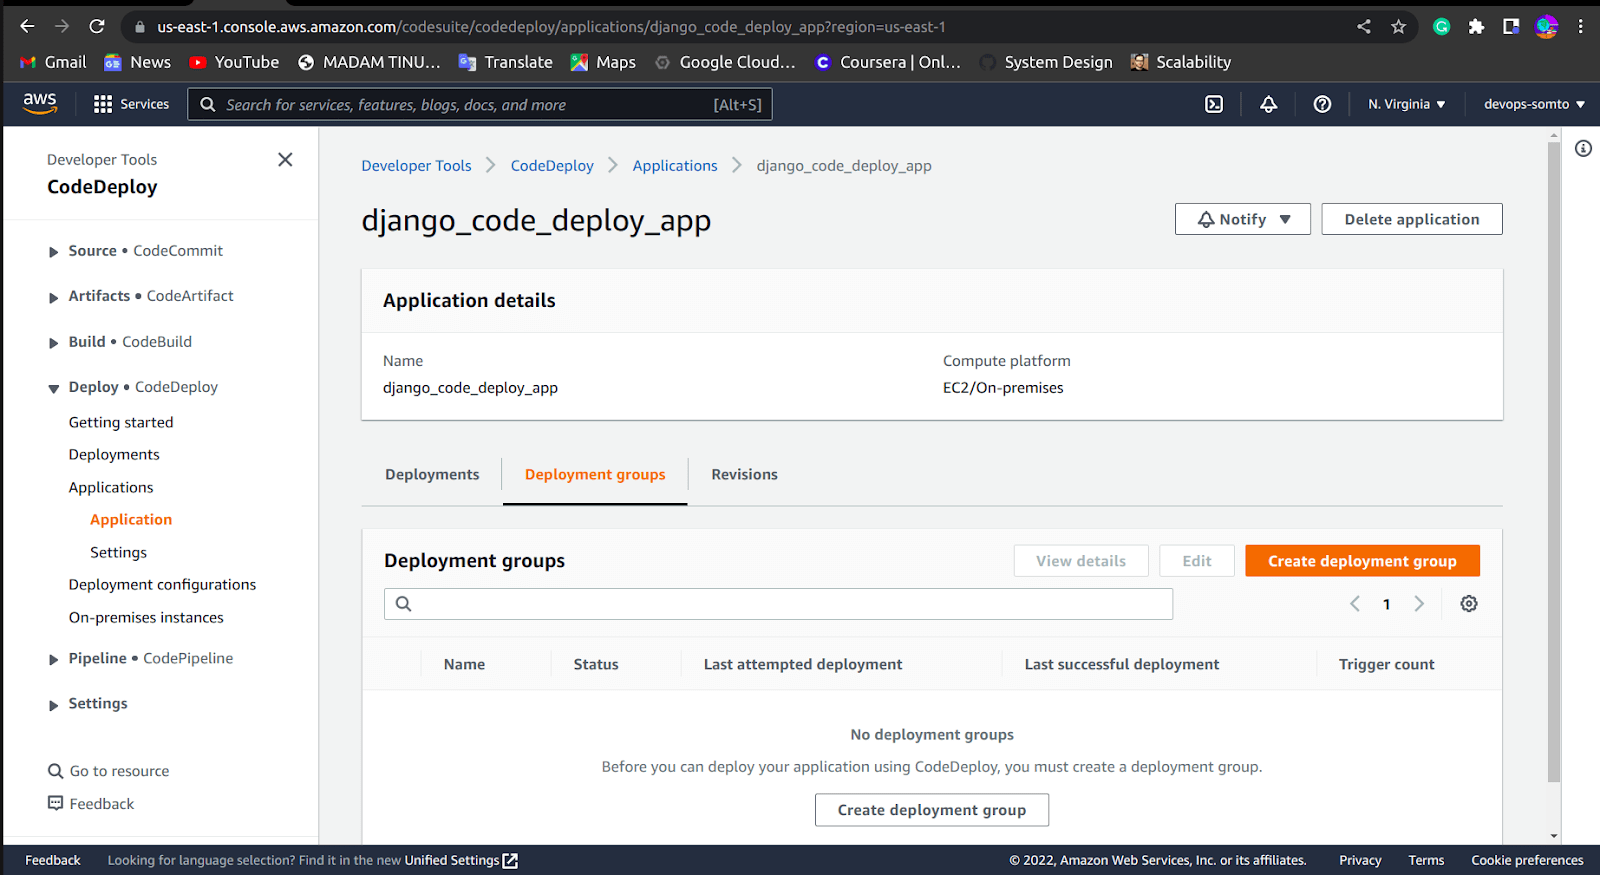Open the AWS CloudShell icon
The image size is (1600, 875).
click(1214, 104)
